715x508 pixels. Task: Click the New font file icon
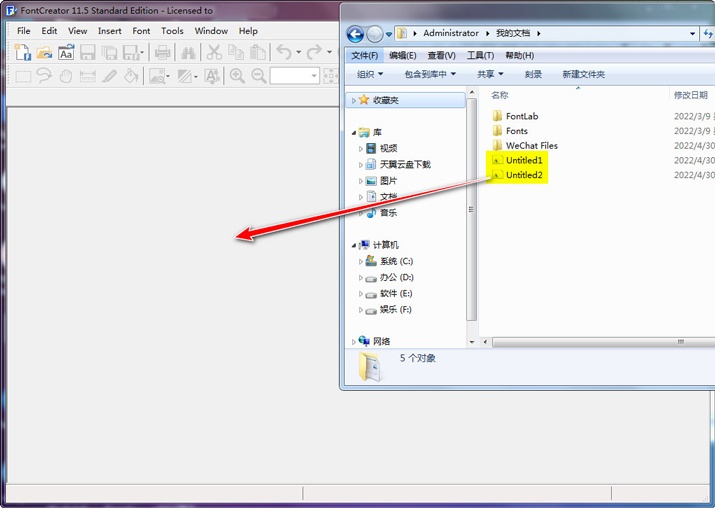tap(22, 53)
